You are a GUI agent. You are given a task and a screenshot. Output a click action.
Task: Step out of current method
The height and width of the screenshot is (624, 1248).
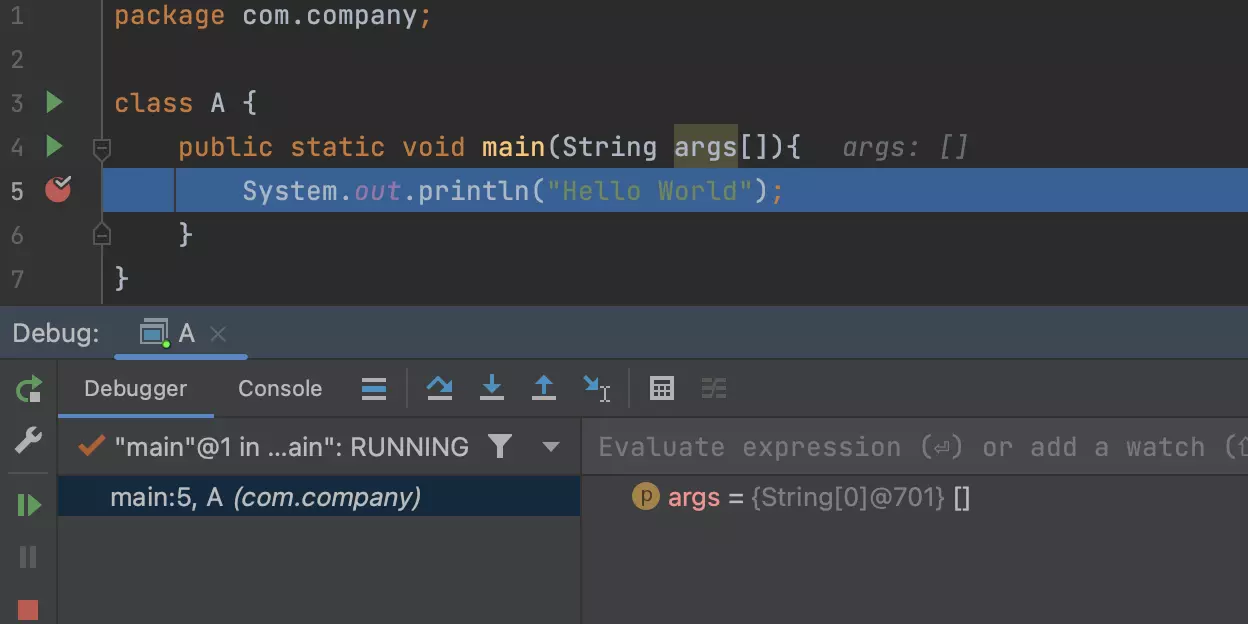tap(543, 389)
